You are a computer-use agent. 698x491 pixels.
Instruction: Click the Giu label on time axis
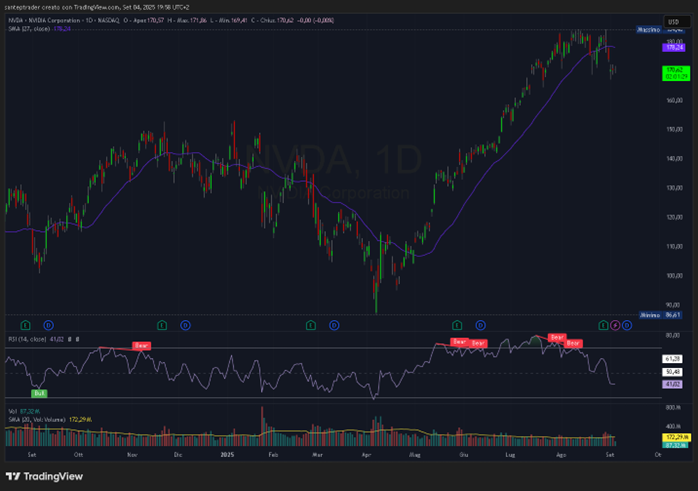pos(463,454)
